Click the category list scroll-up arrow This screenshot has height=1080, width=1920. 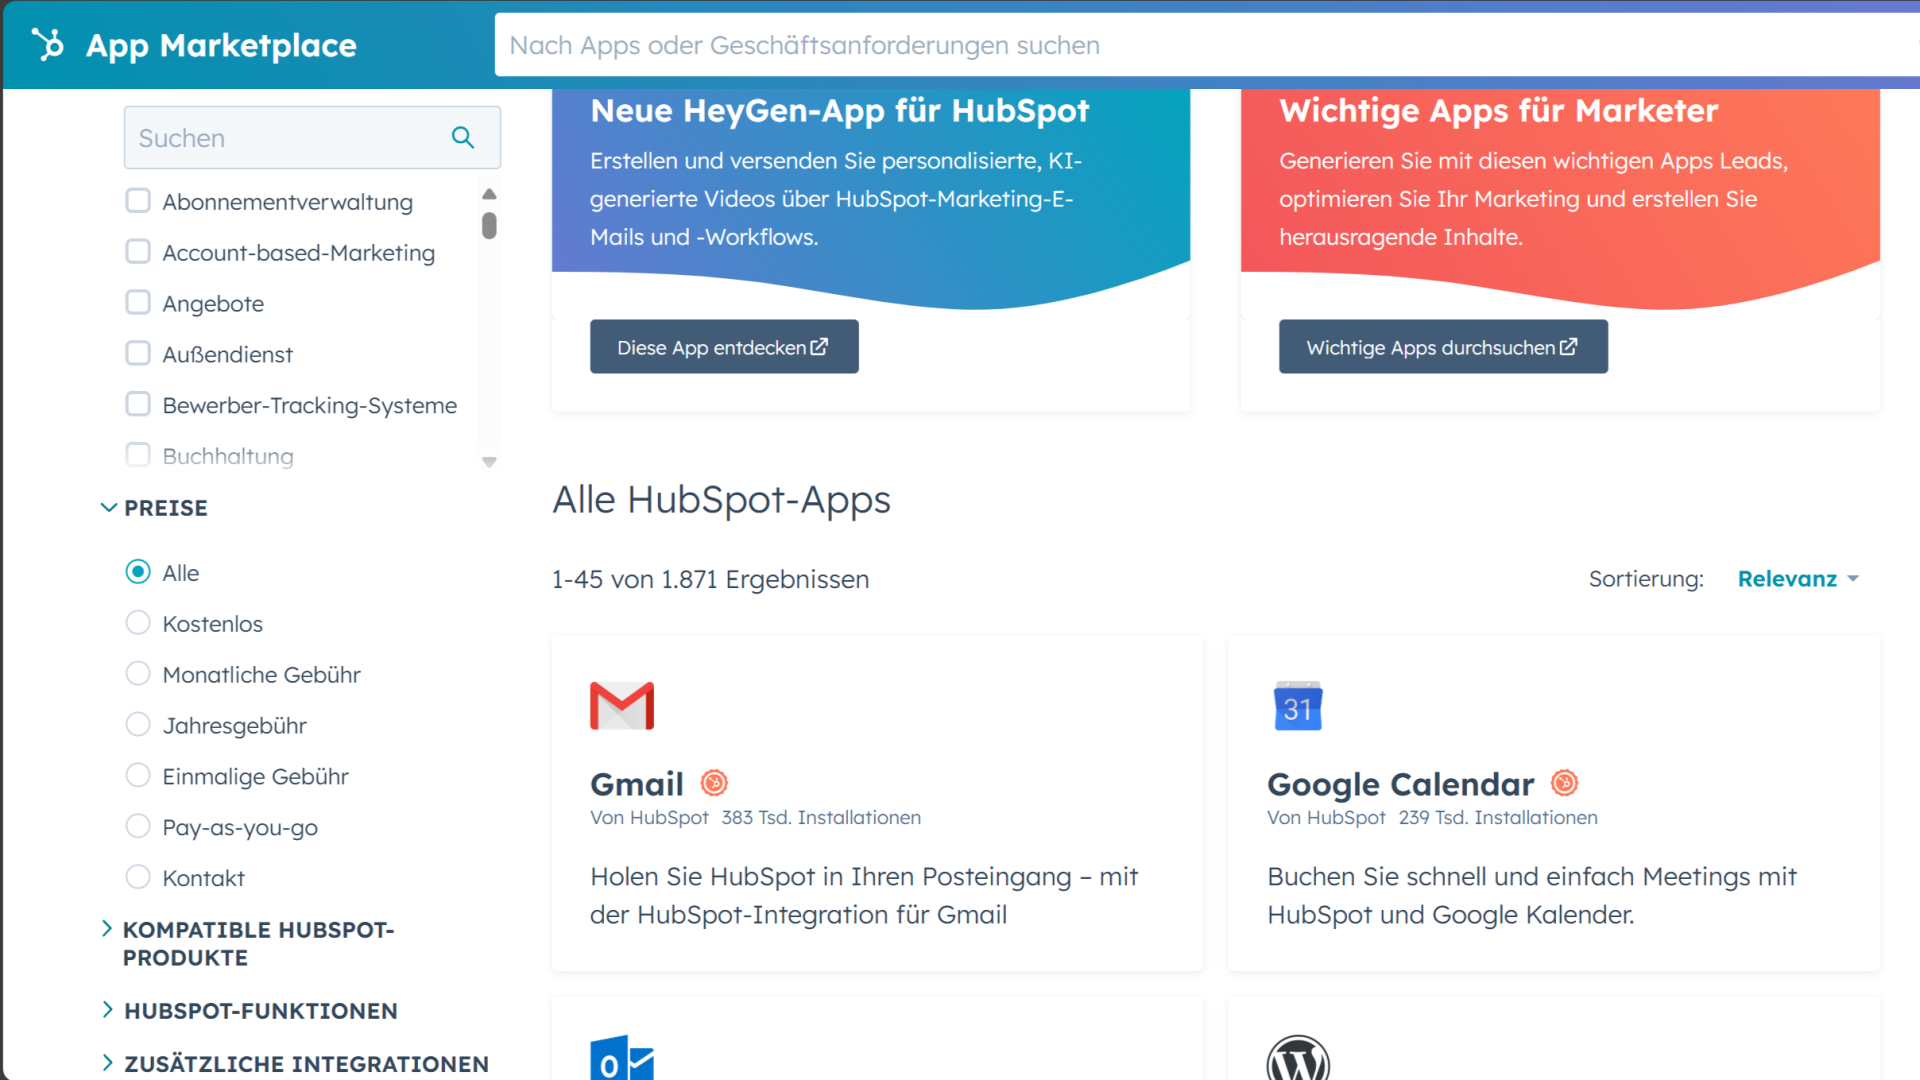click(489, 194)
